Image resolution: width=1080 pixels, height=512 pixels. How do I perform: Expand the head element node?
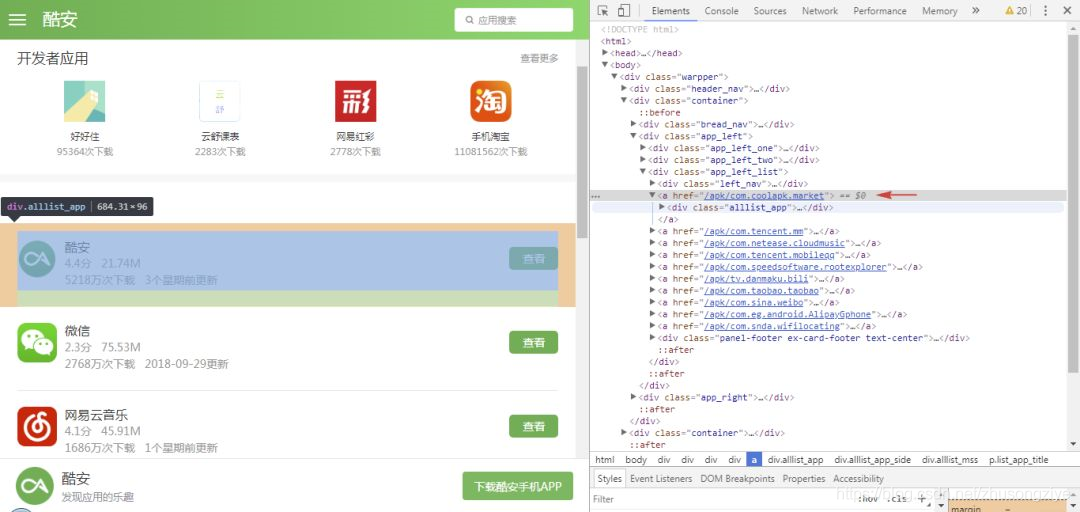click(x=605, y=53)
